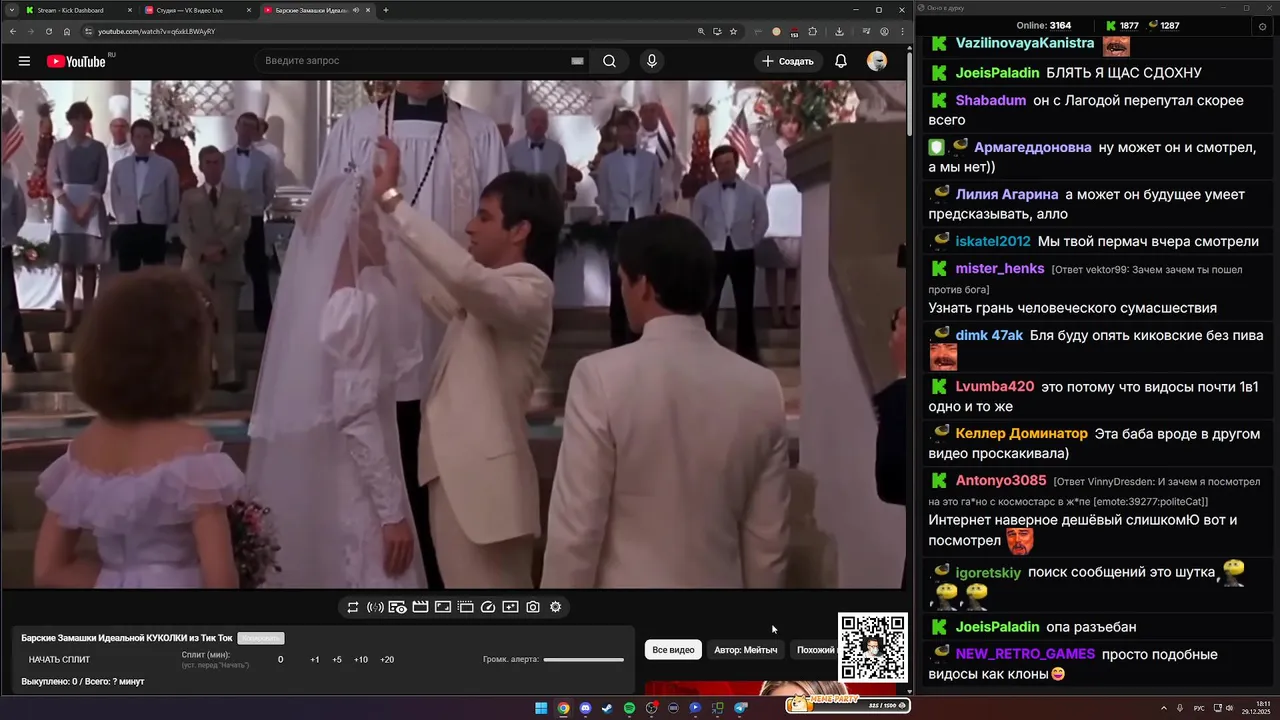Switch to the Студия — VK Видео Live tab
The height and width of the screenshot is (720, 1280).
click(x=196, y=10)
